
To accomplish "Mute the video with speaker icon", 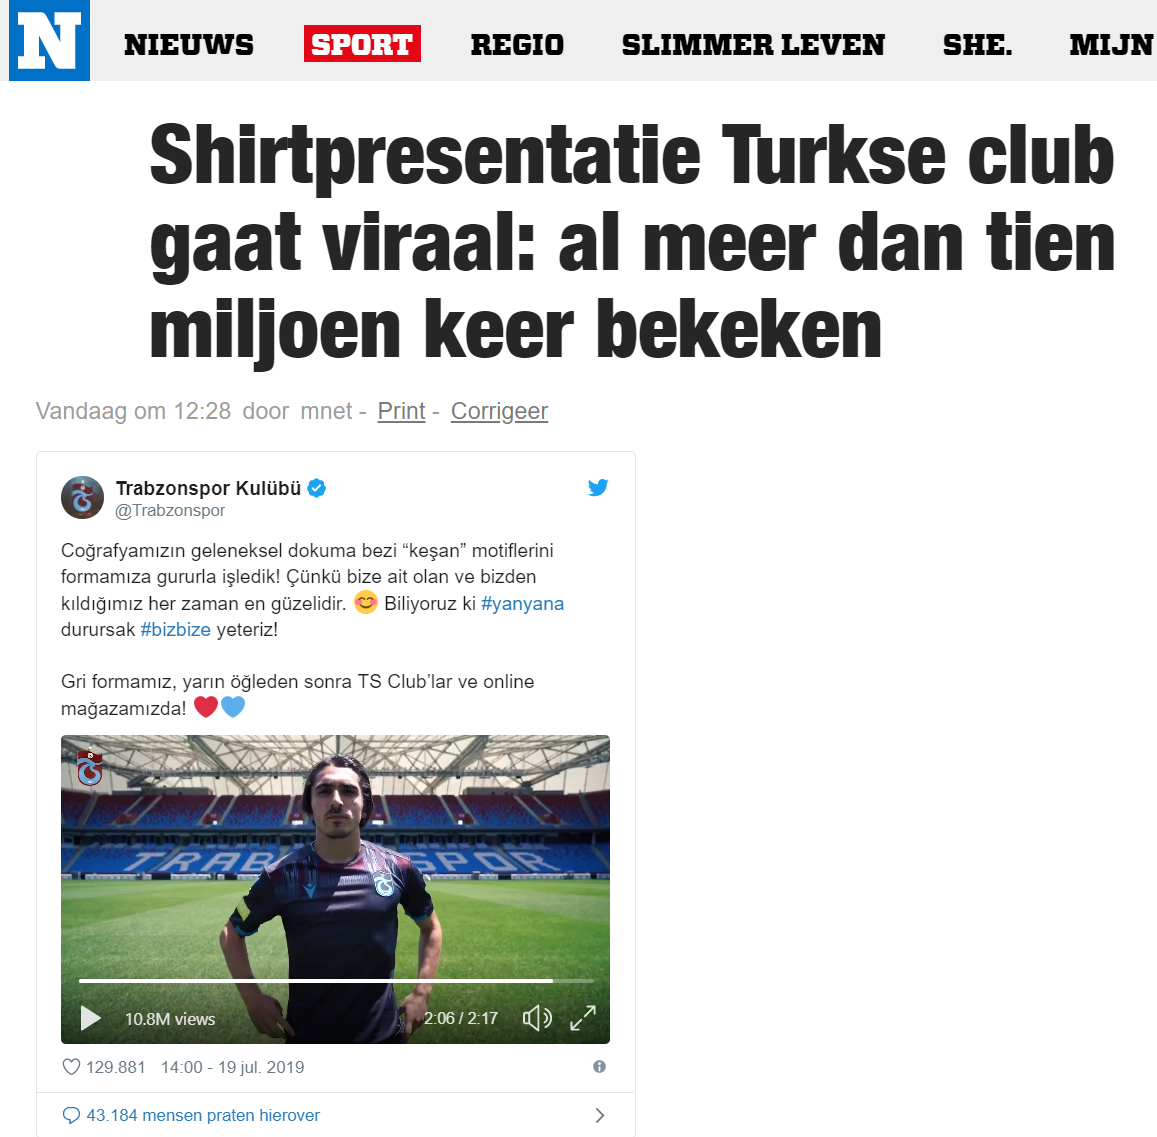I will [537, 1018].
